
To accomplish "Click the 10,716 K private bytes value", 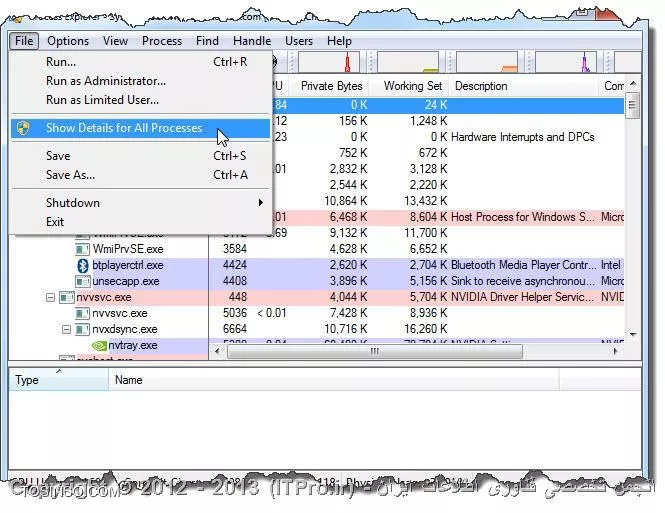I will point(346,329).
